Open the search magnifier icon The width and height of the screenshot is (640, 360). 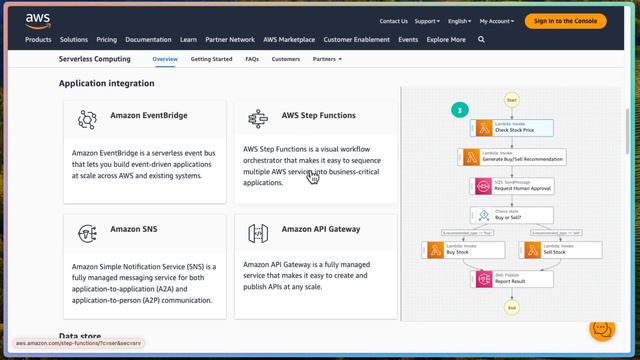481,40
